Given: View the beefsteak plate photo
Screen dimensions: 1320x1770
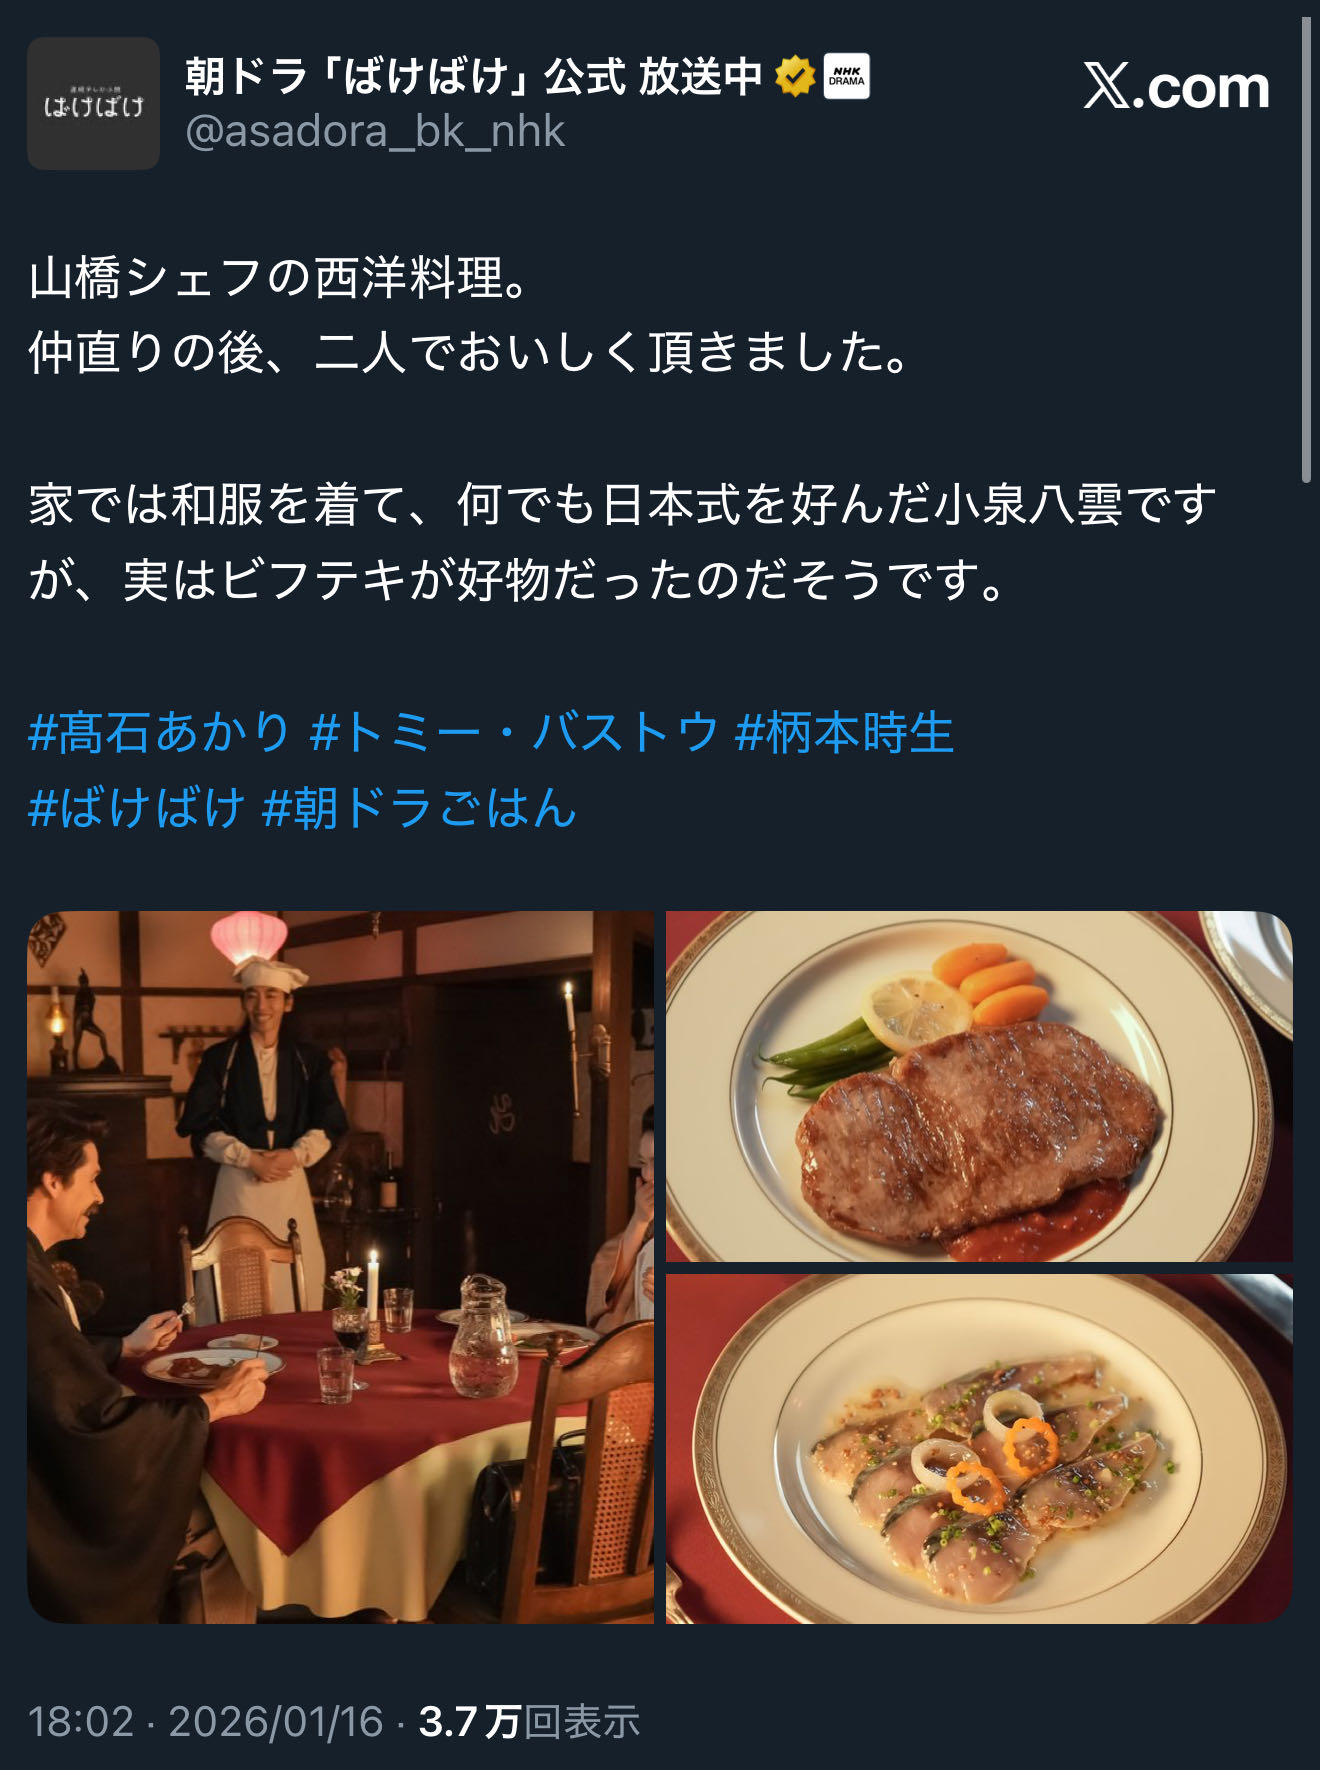Looking at the screenshot, I should (979, 1086).
